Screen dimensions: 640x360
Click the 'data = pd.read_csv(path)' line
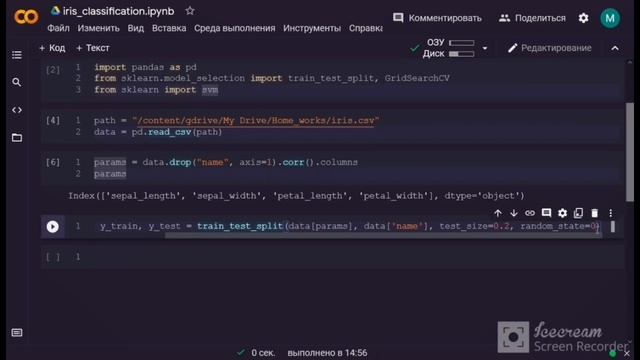click(x=158, y=132)
